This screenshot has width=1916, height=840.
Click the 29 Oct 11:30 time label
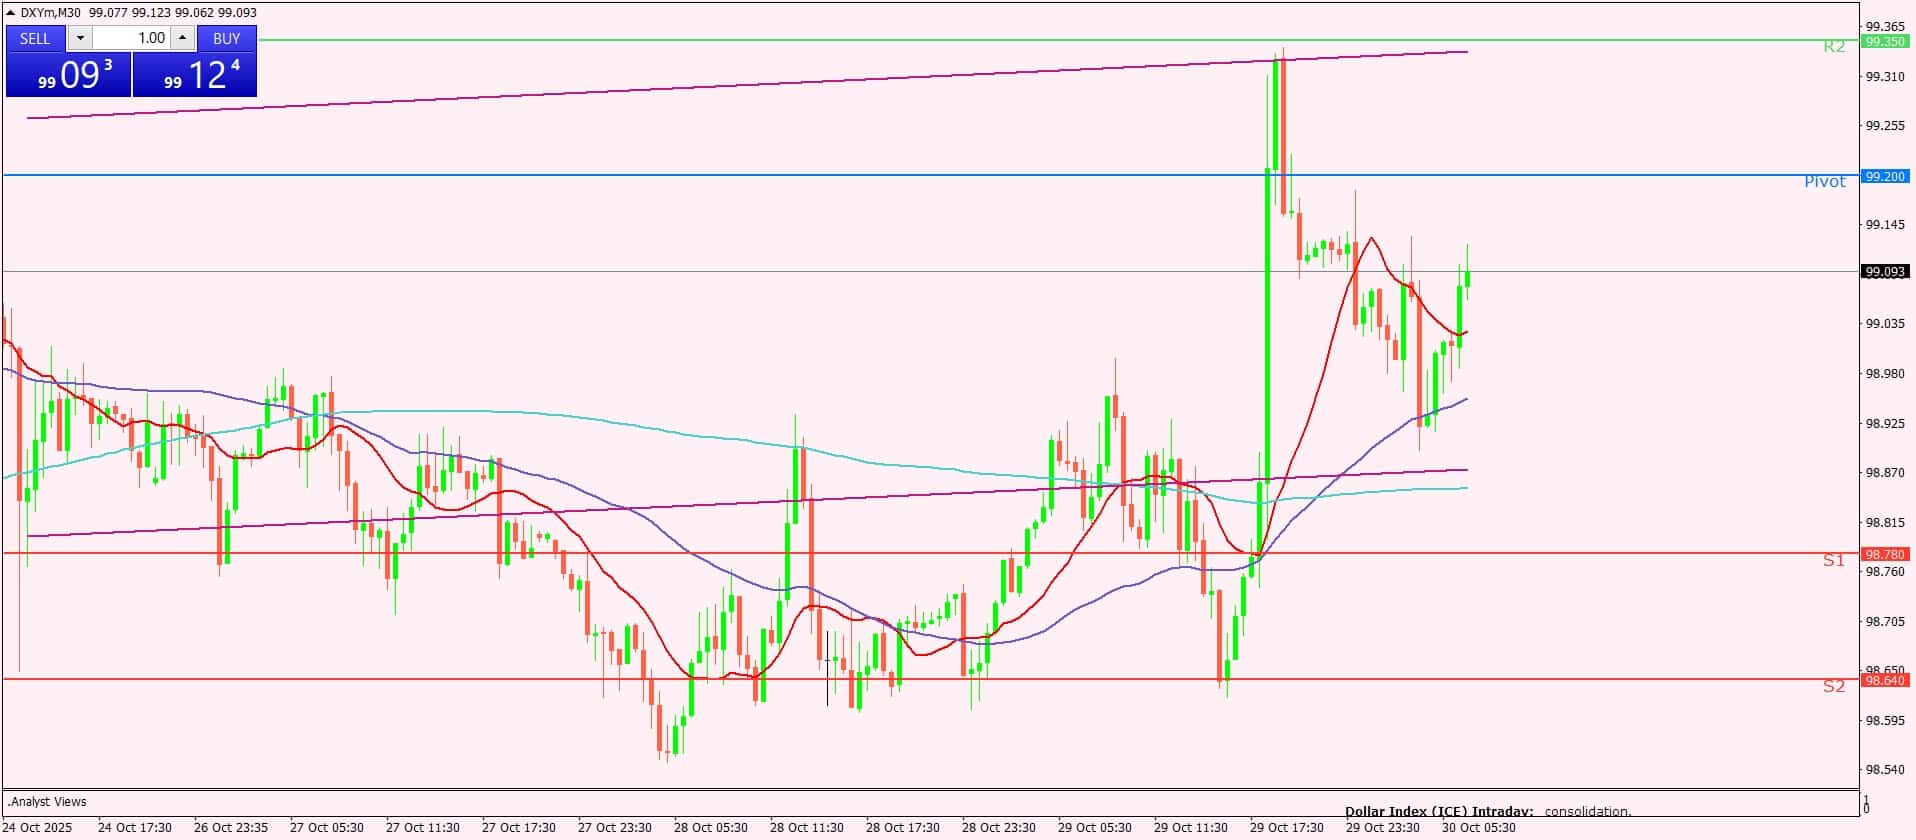tap(1191, 827)
